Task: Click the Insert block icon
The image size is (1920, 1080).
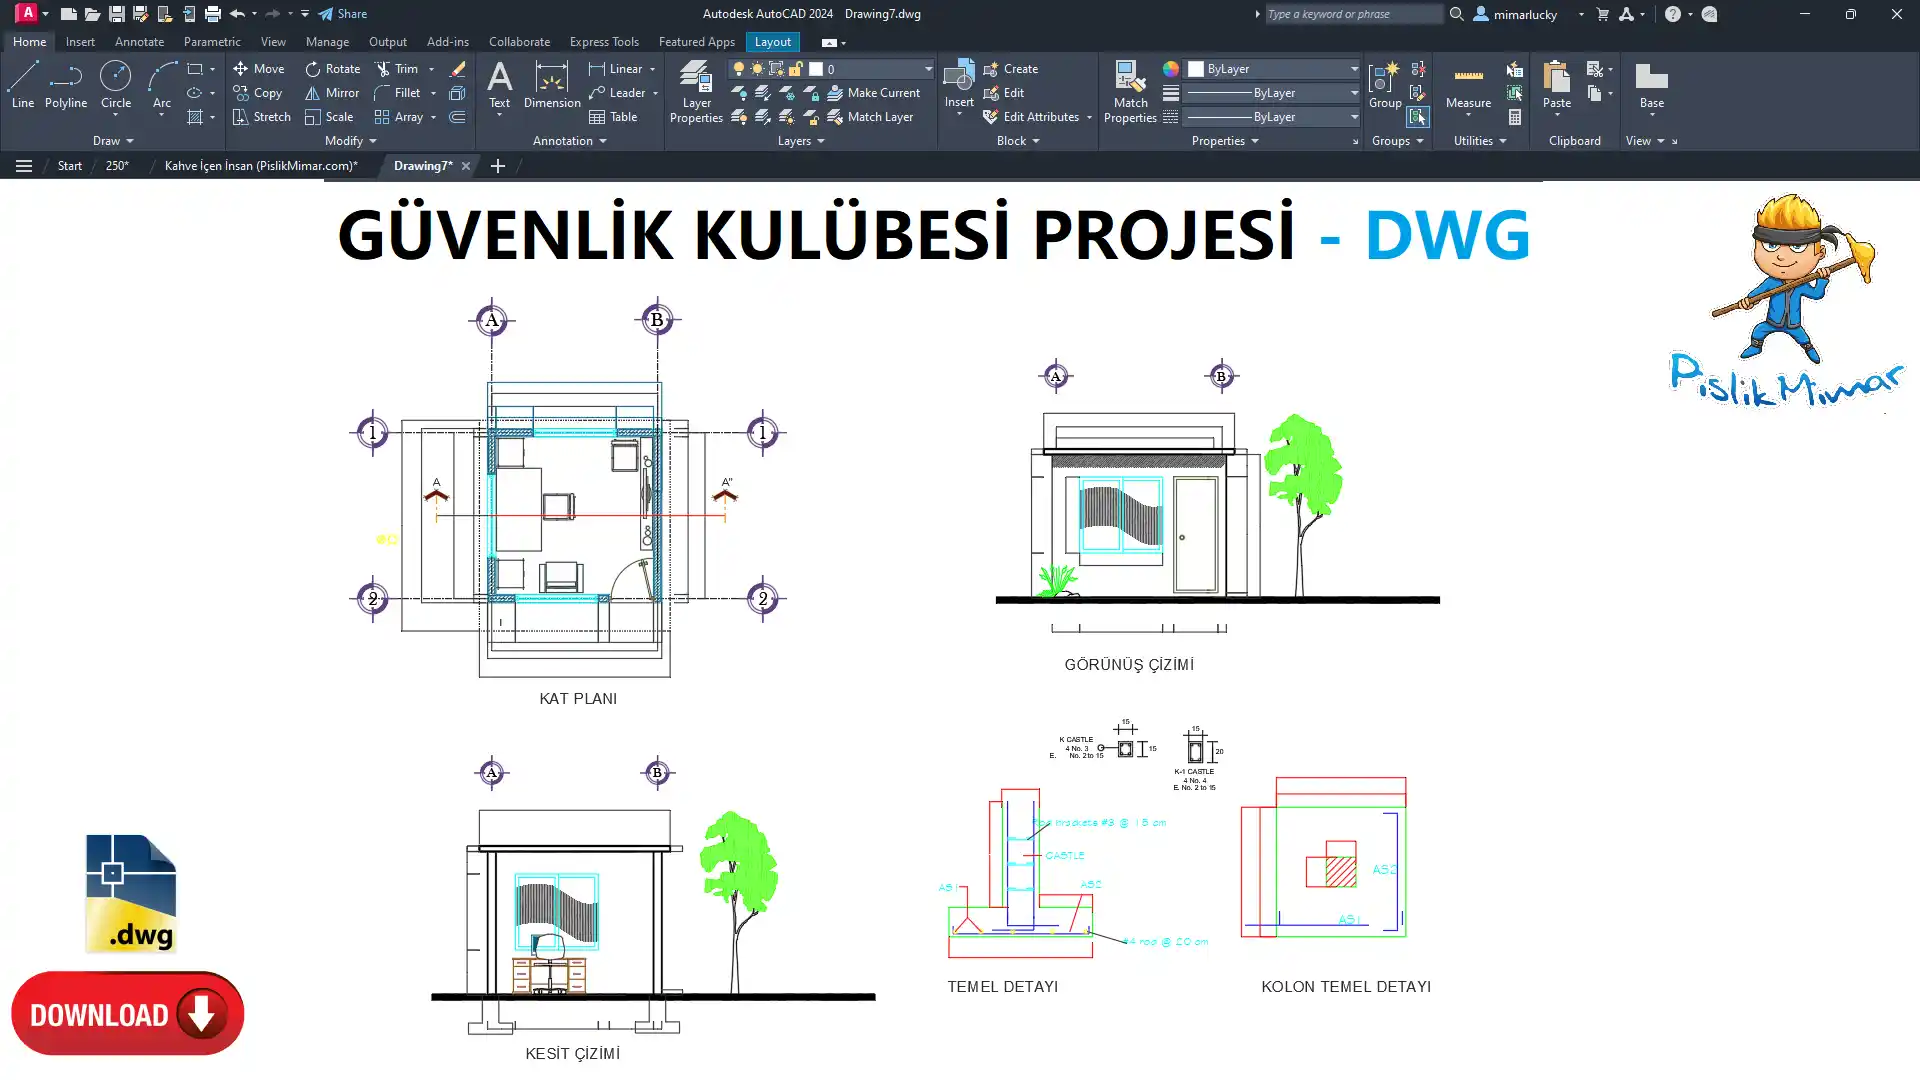Action: click(x=958, y=78)
